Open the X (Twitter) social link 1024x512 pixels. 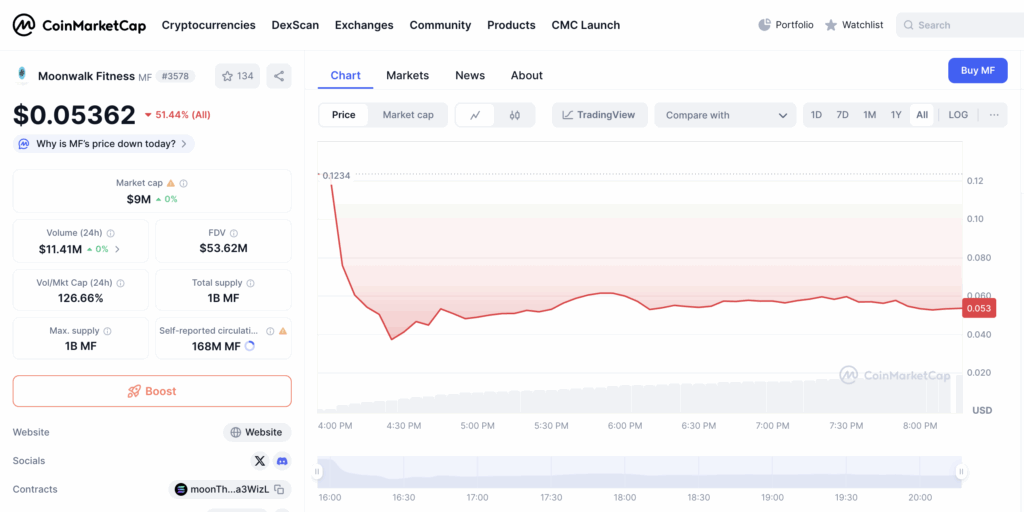[x=260, y=461]
